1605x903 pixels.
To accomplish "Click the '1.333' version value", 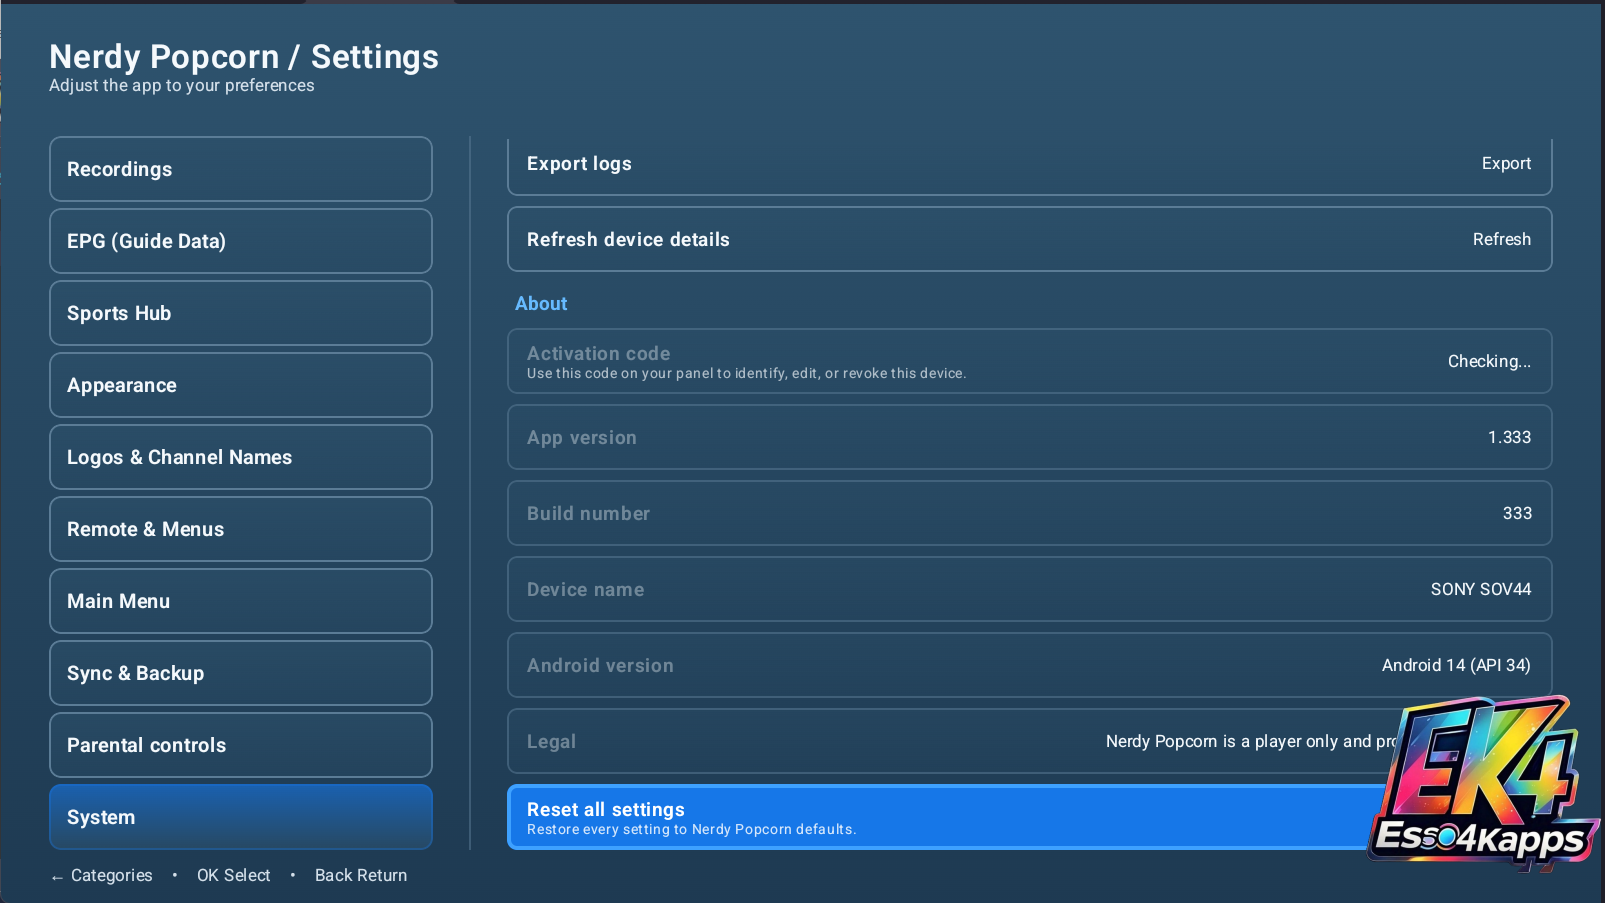I will tap(1509, 437).
